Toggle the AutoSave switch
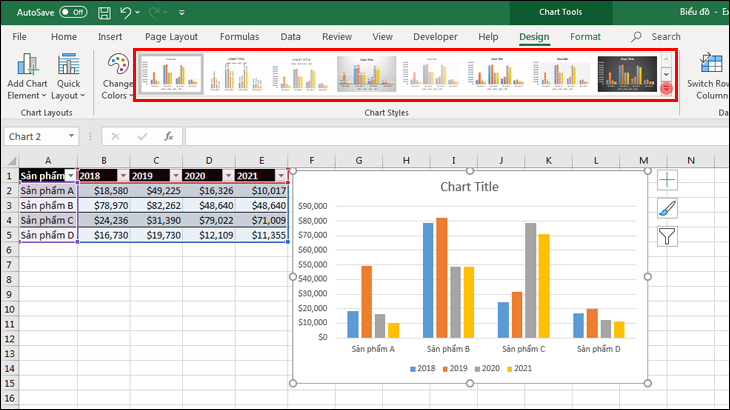 (72, 12)
